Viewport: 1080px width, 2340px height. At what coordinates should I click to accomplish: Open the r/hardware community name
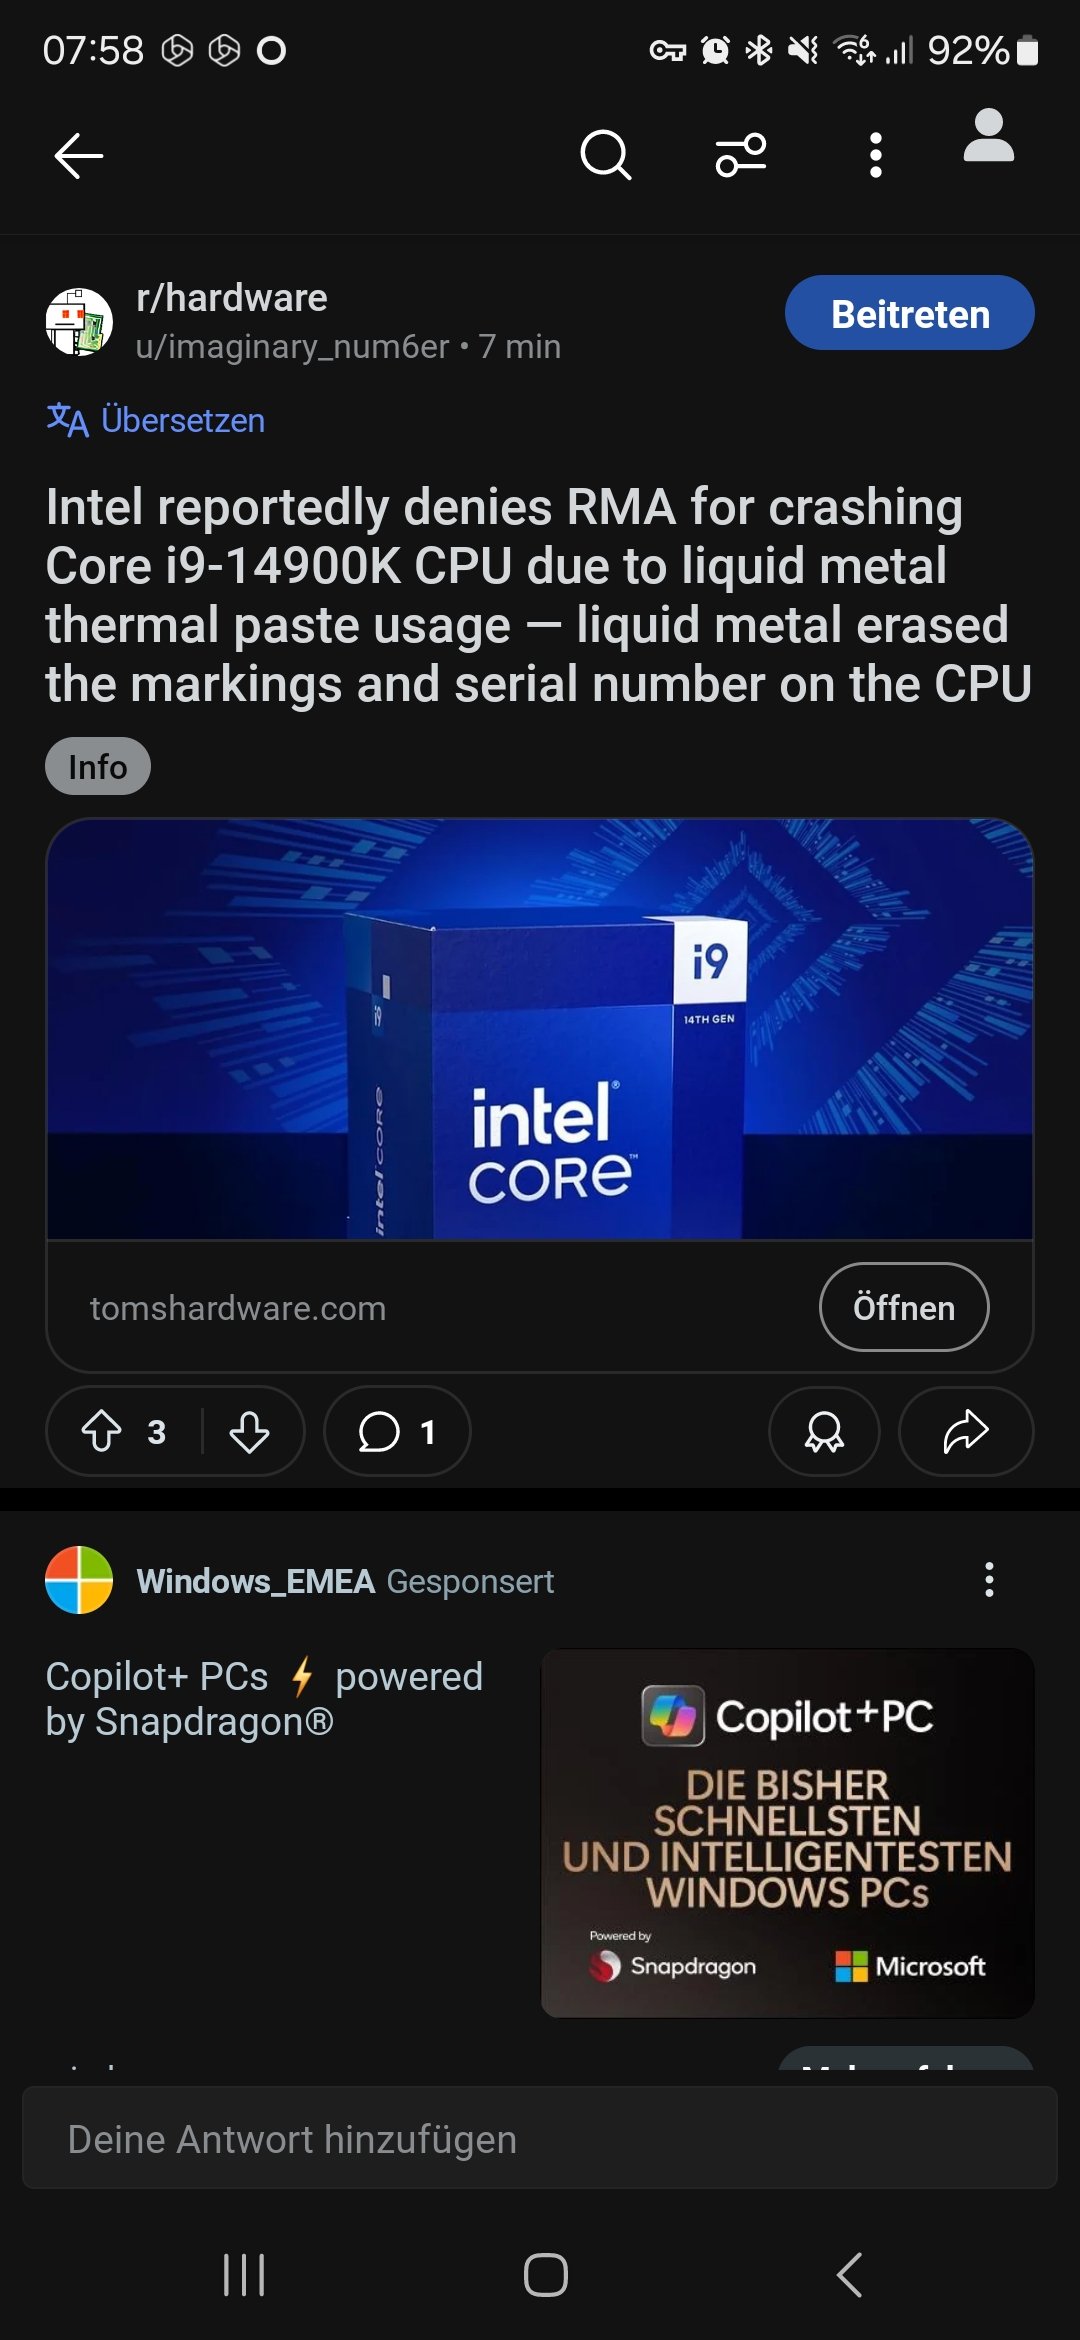pyautogui.click(x=232, y=298)
